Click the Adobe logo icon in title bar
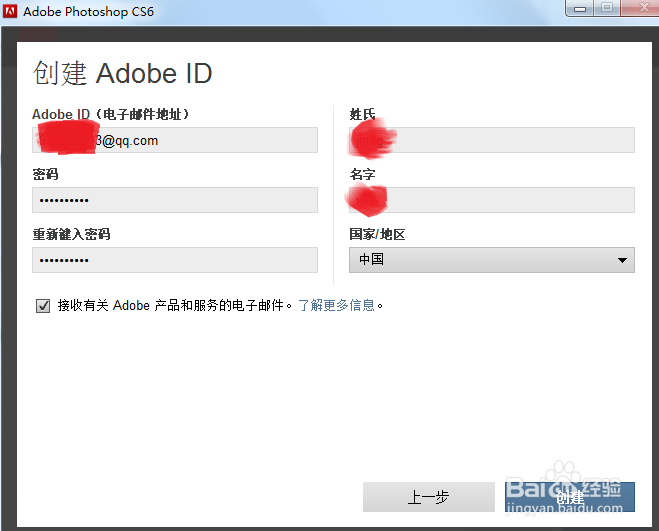The width and height of the screenshot is (659, 531). click(10, 11)
